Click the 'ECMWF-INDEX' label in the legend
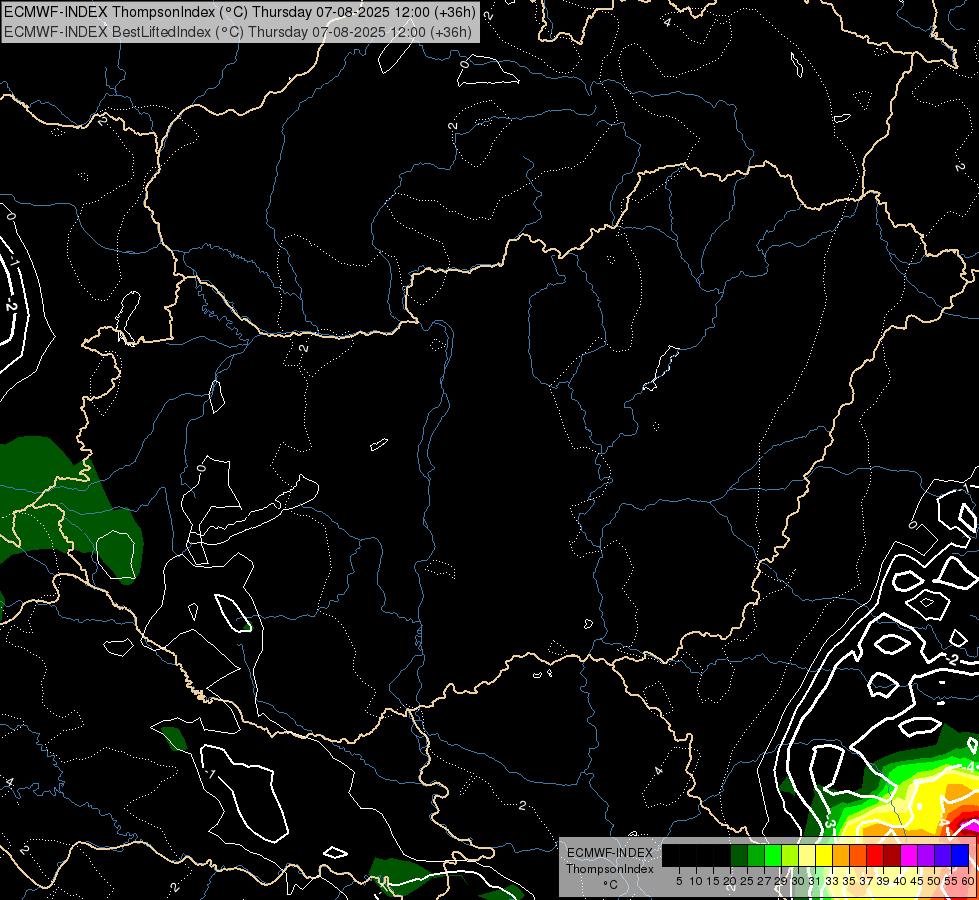Viewport: 979px width, 900px height. coord(610,853)
